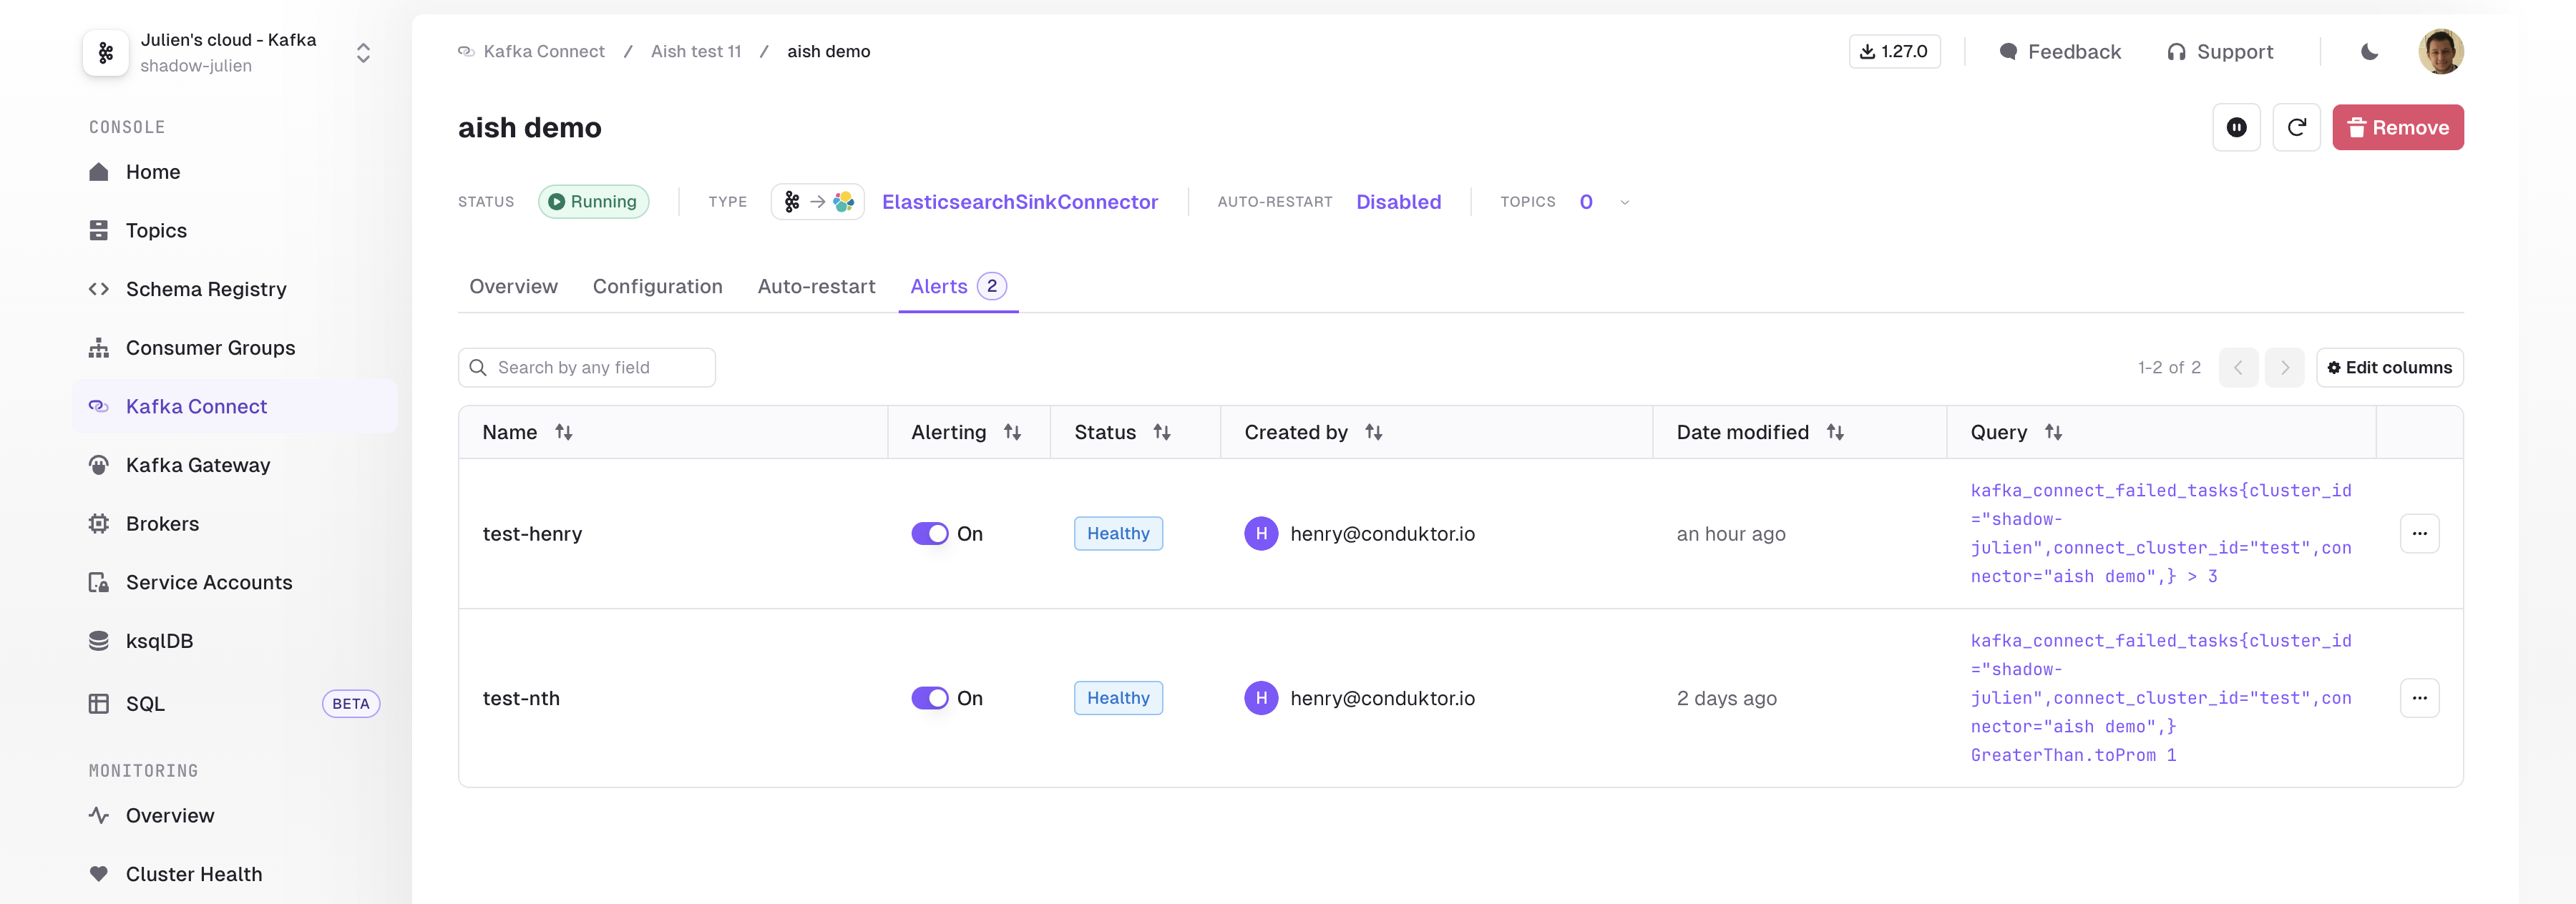Open Monitoring Overview page

[x=234, y=816]
